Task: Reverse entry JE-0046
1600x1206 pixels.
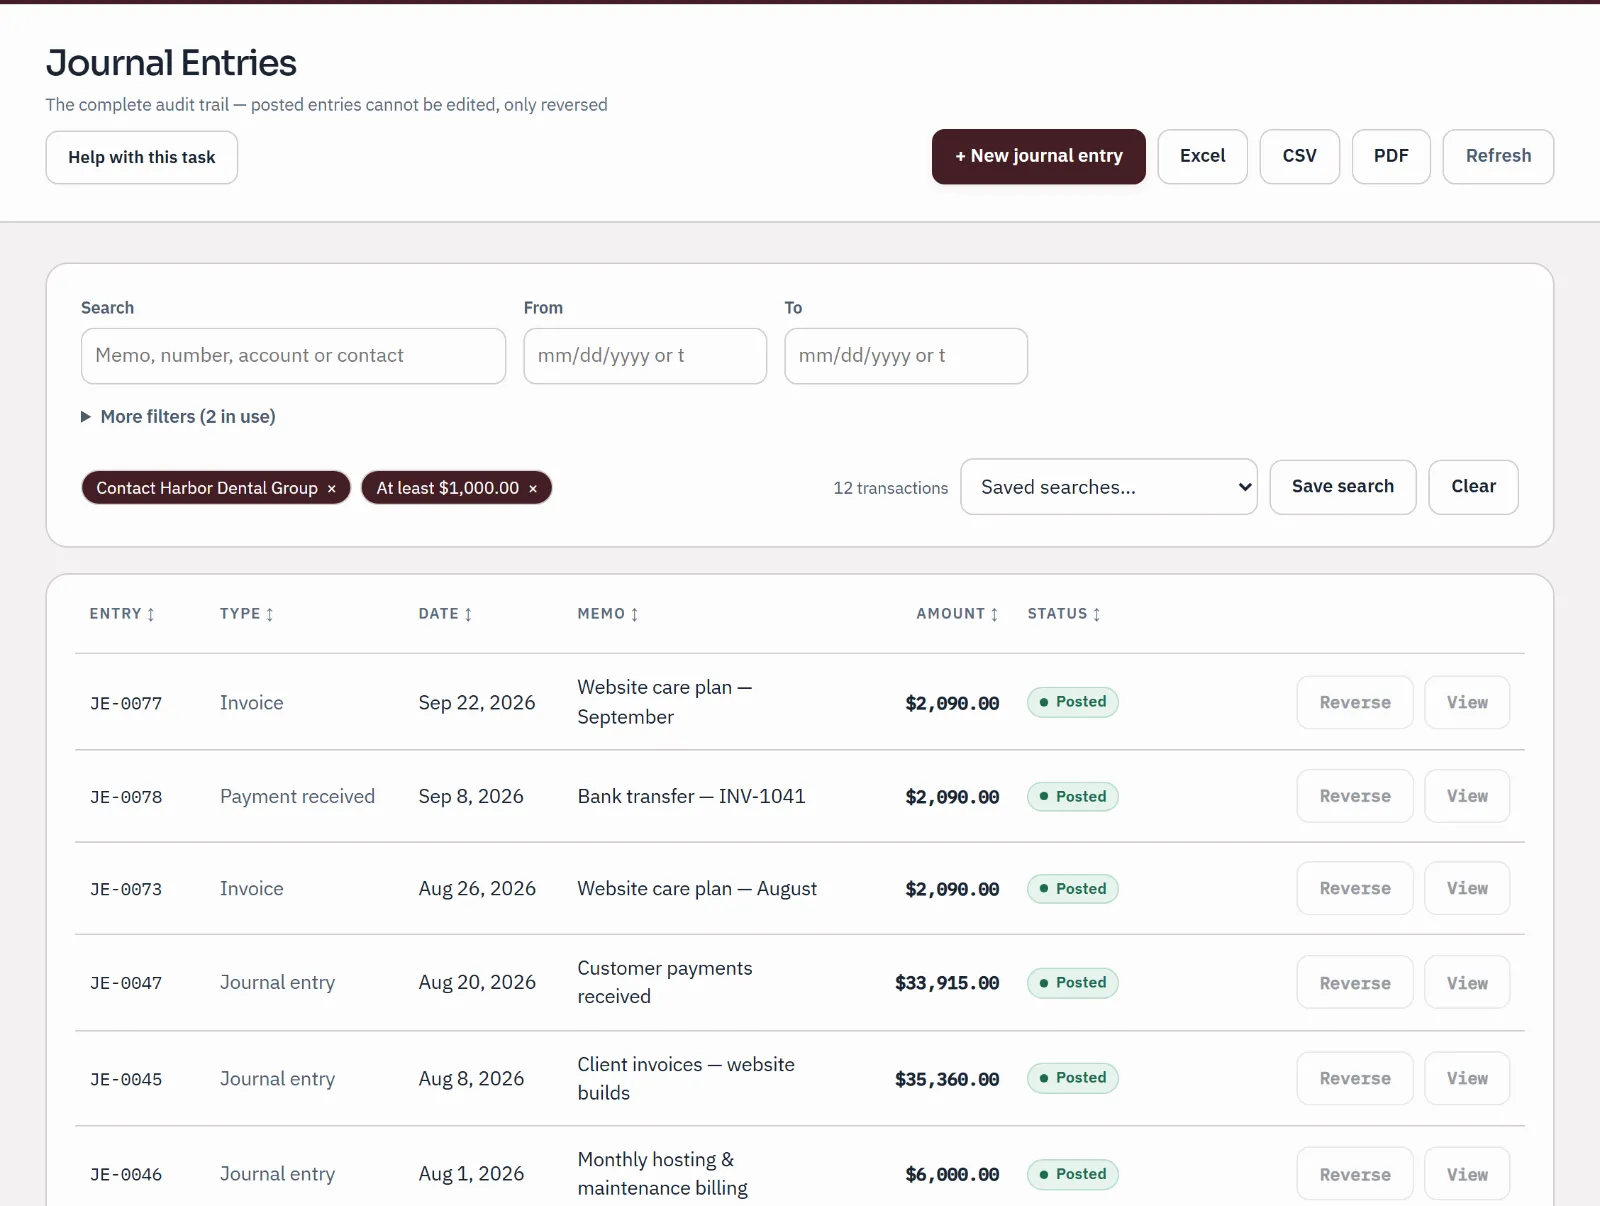Action: point(1355,1174)
